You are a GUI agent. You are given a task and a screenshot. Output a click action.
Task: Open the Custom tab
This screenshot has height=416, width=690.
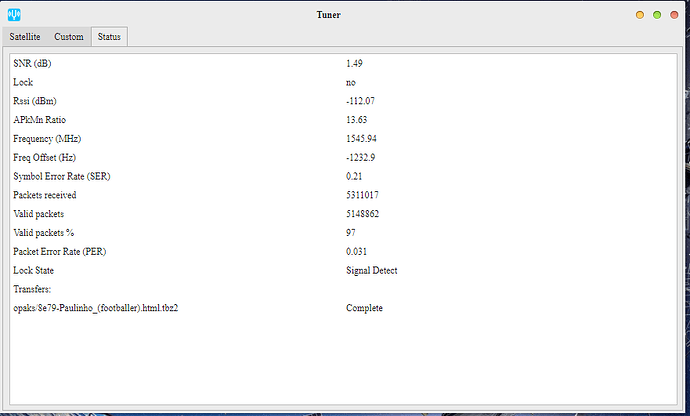pos(69,37)
